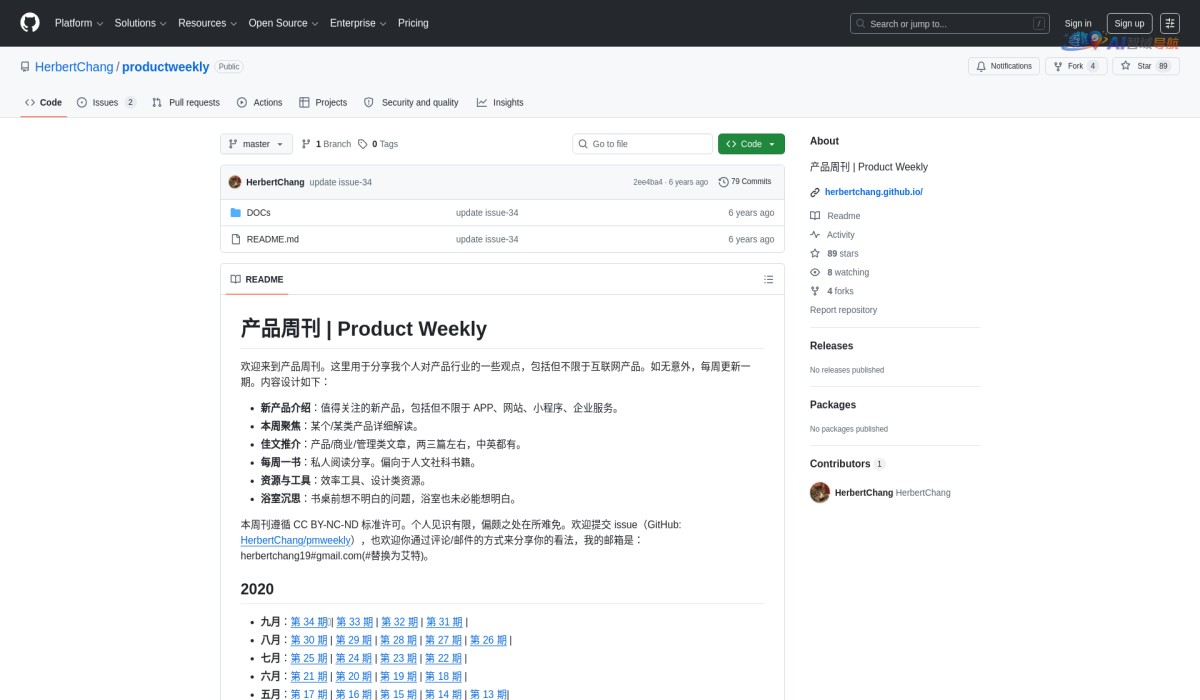Click the GitHub logo icon
Image resolution: width=1200 pixels, height=700 pixels.
30,23
